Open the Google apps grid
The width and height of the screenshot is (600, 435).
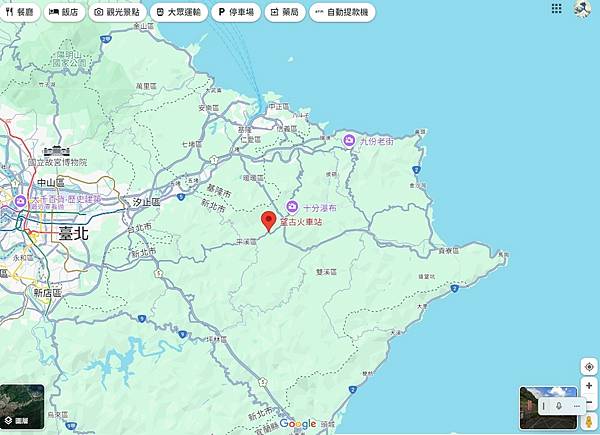(556, 8)
